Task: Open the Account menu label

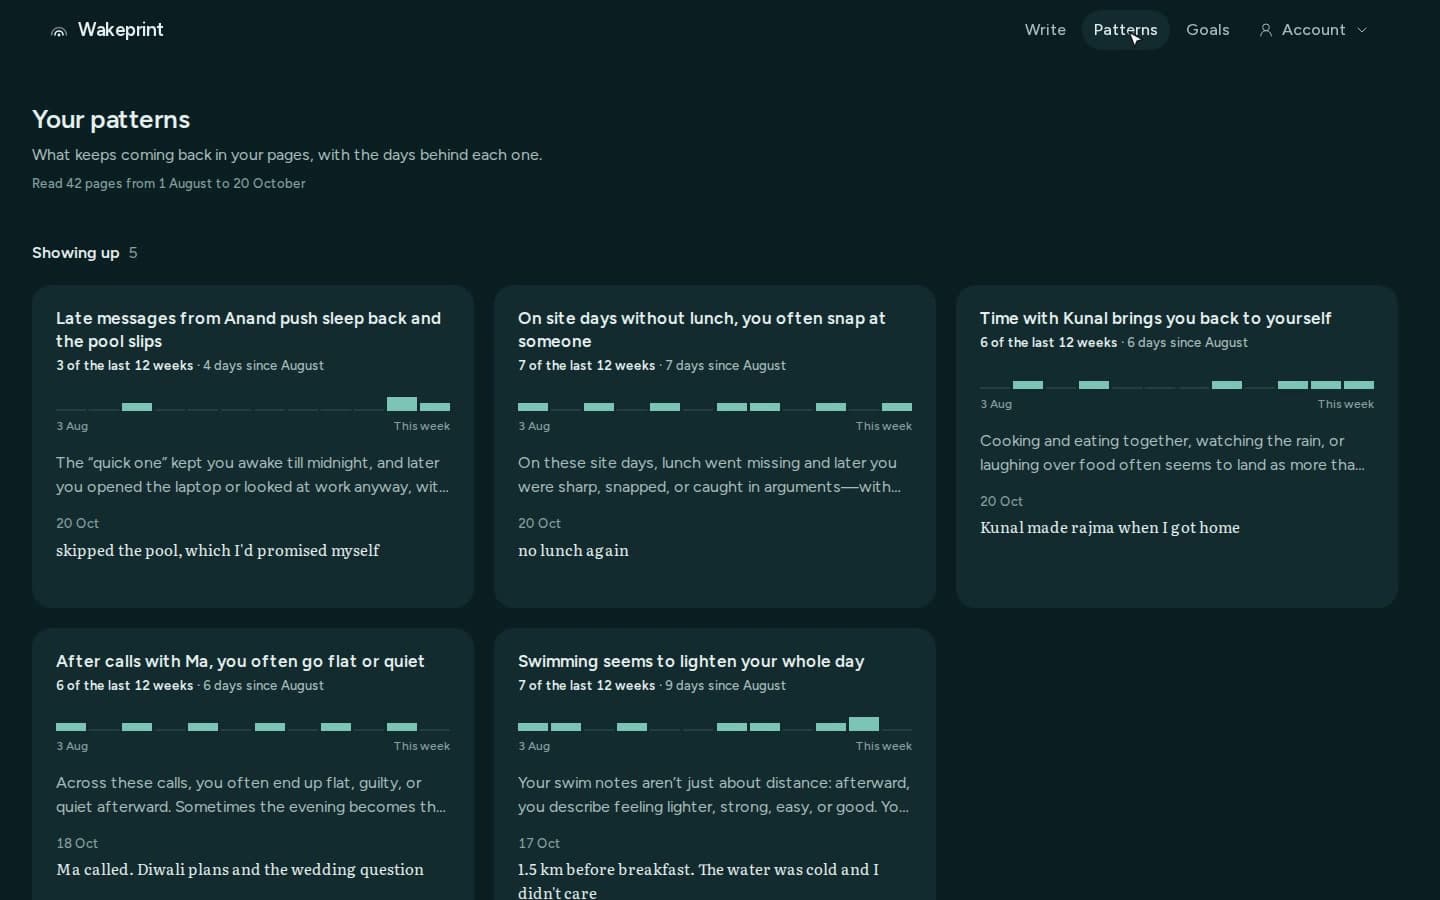Action: pyautogui.click(x=1313, y=30)
